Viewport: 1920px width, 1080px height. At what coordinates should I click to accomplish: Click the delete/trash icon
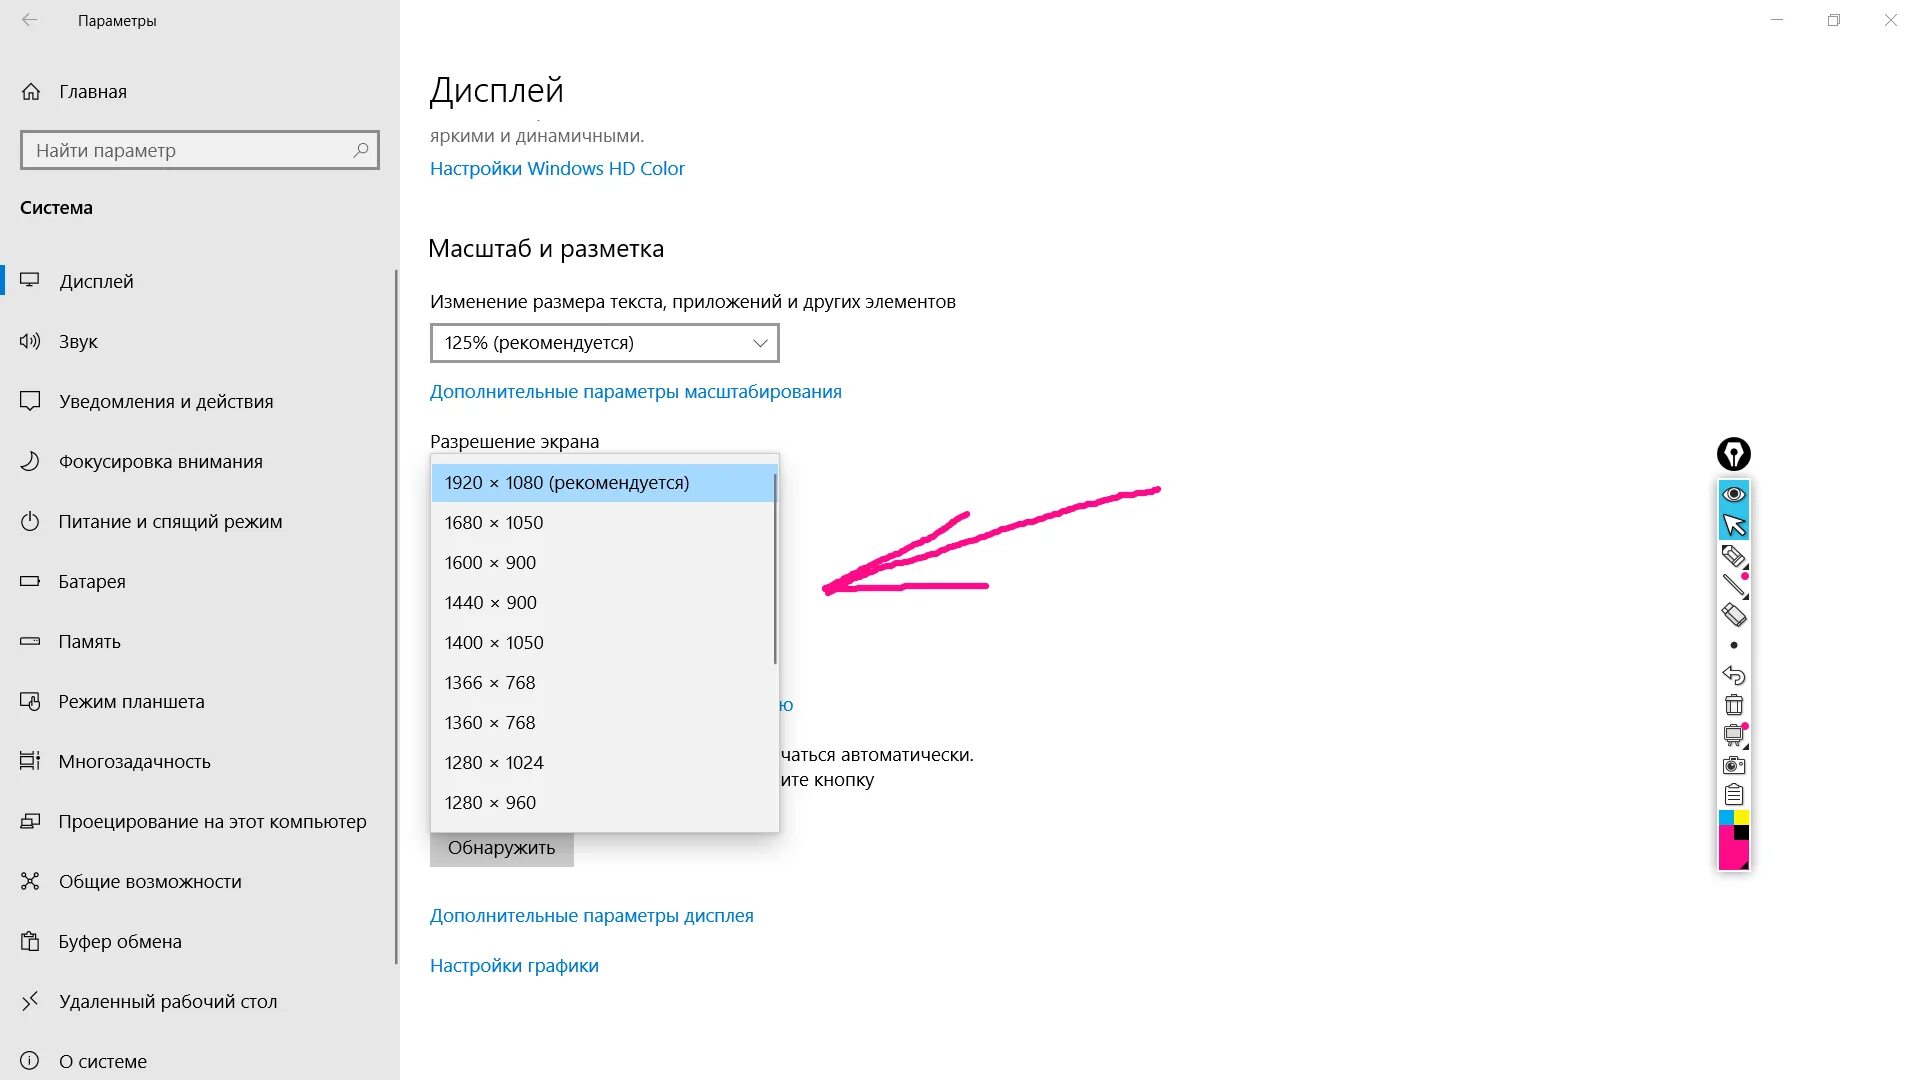1733,704
